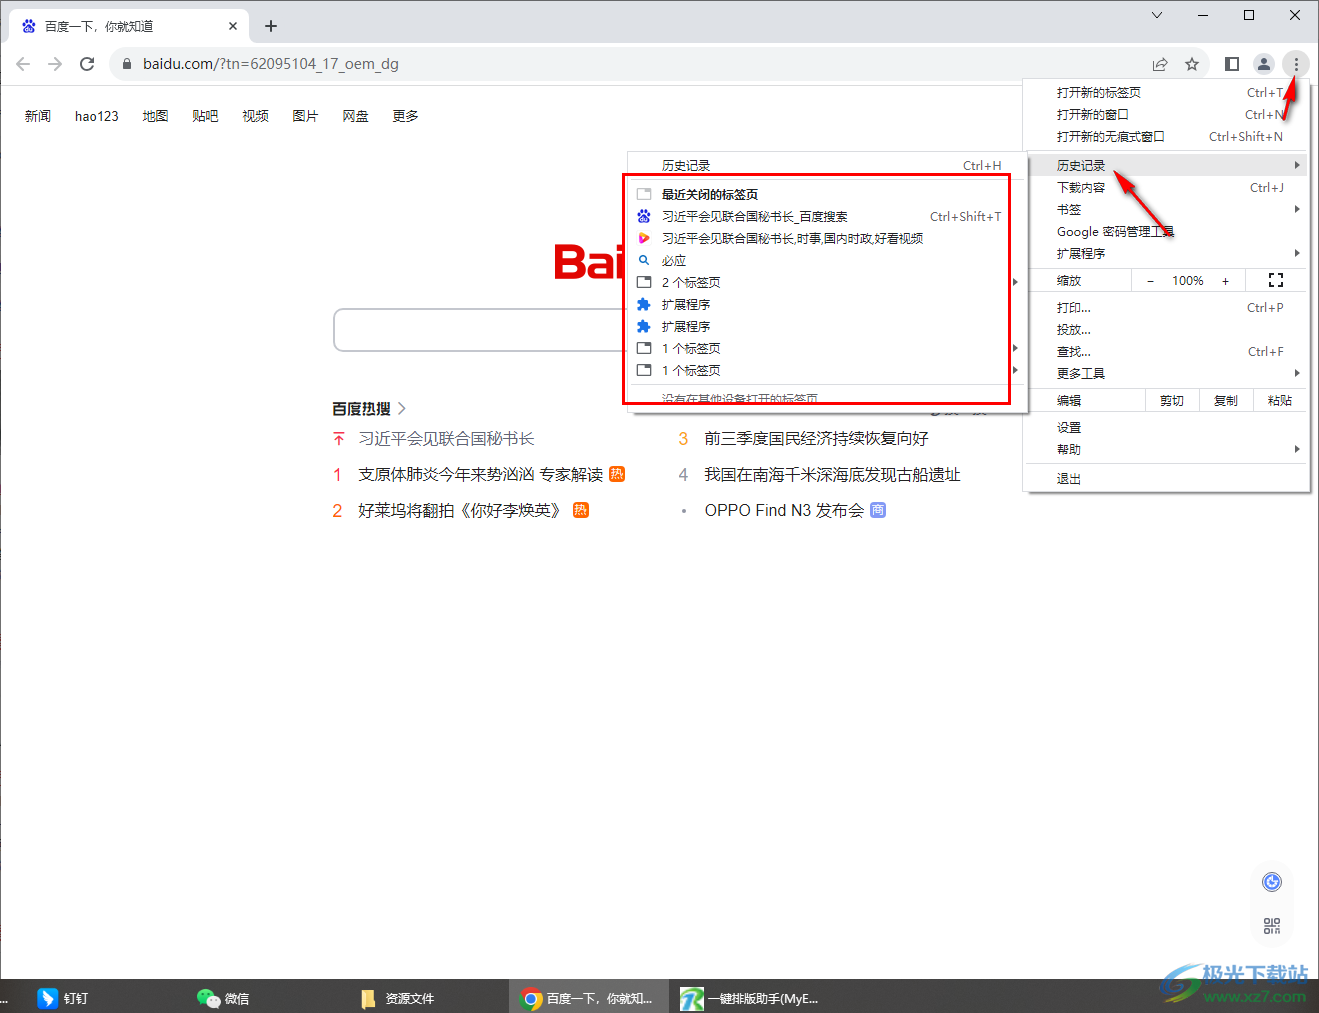Open WeChat from the taskbar
The width and height of the screenshot is (1319, 1013).
222,997
